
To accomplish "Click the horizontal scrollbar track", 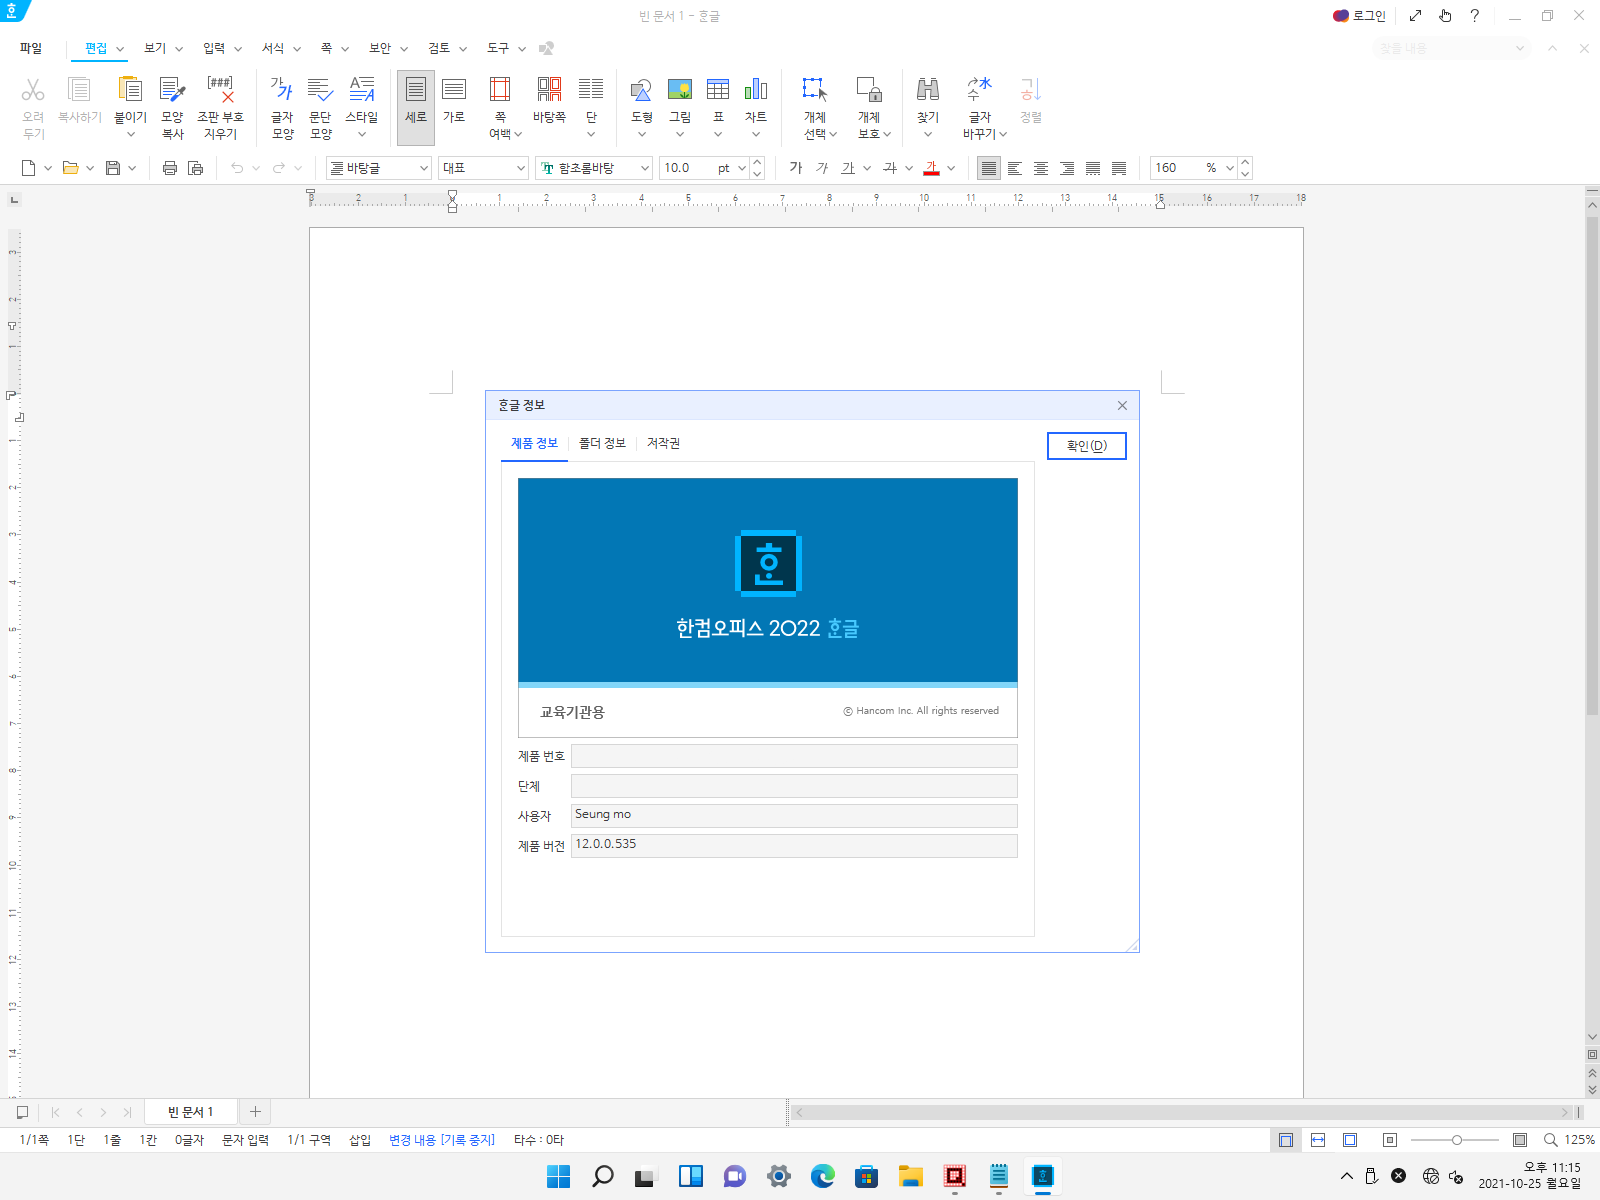I will [1182, 1112].
